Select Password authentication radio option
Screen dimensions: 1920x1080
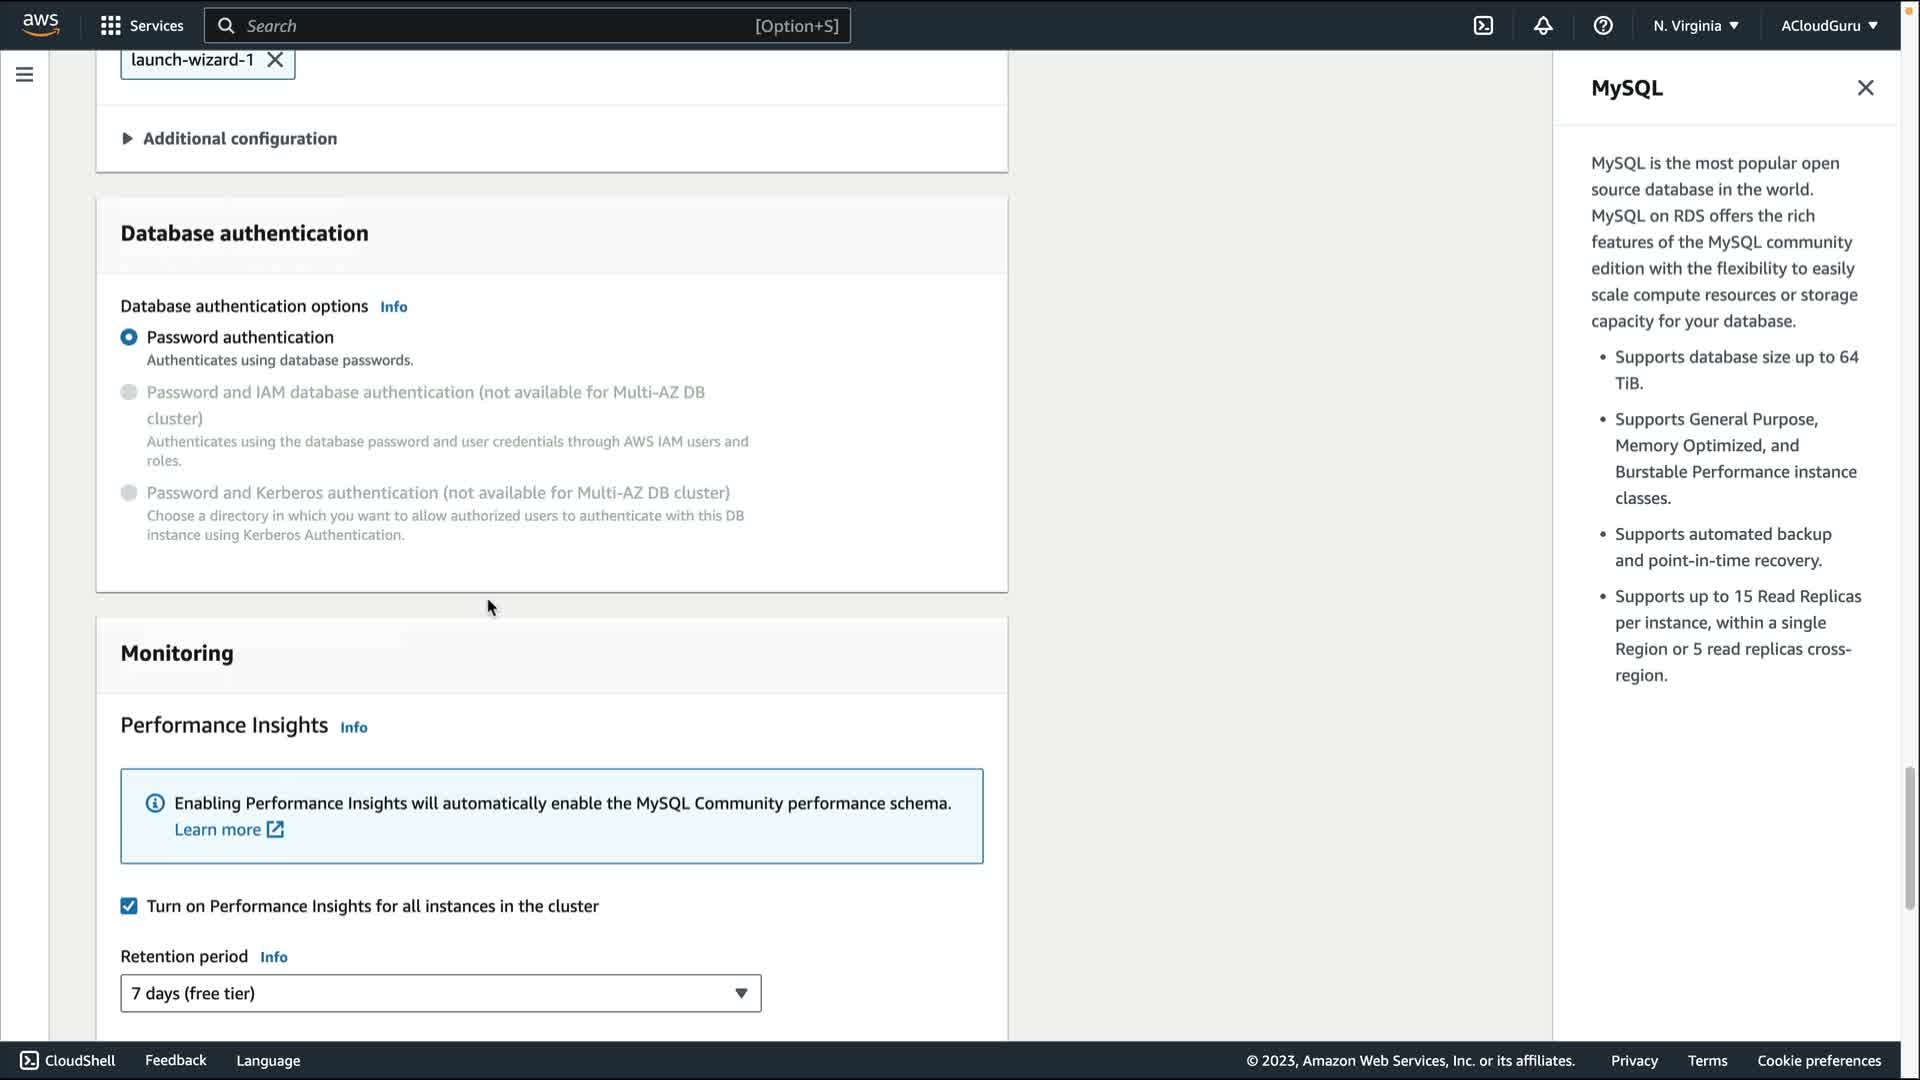[129, 338]
